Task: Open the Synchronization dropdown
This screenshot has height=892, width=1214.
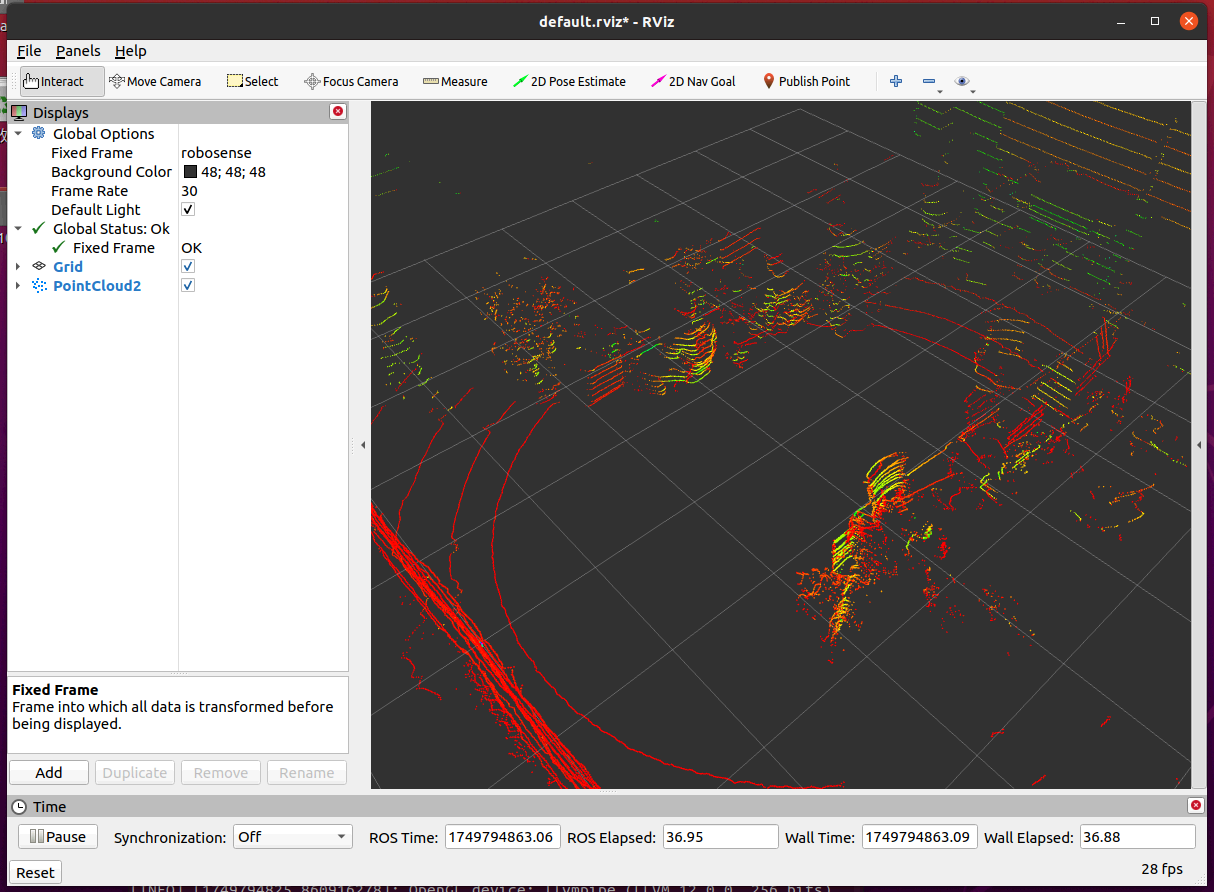Action: pos(293,837)
